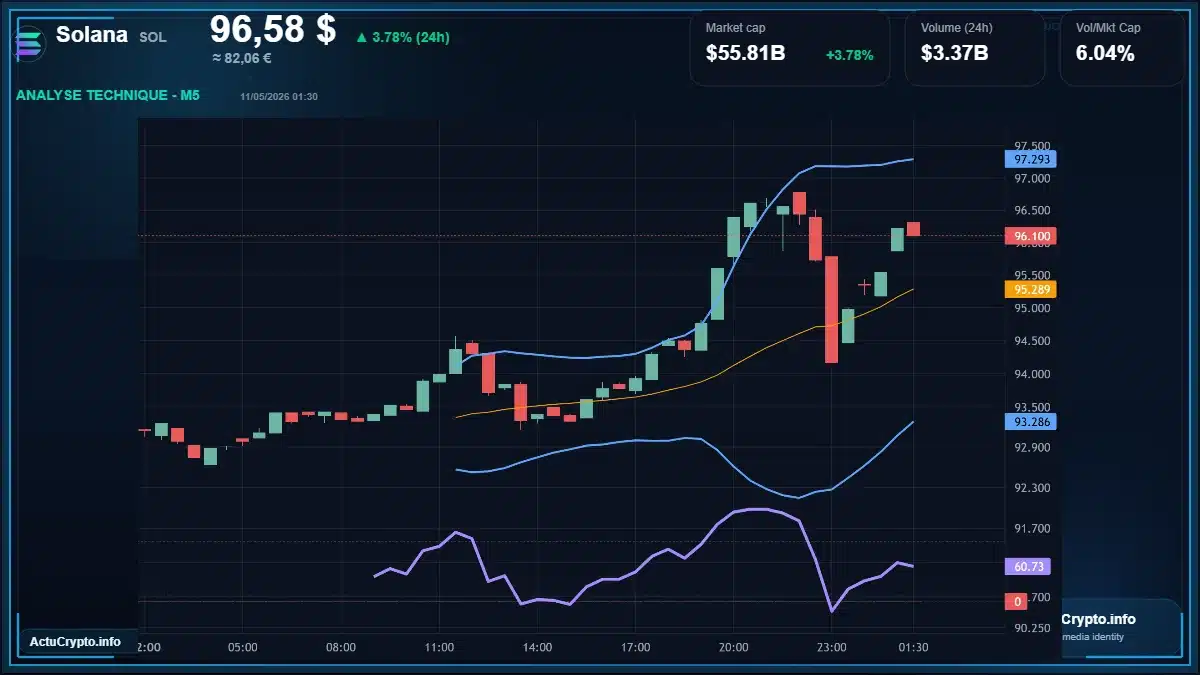Click the Solana logo icon
The image size is (1200, 675).
coord(31,43)
